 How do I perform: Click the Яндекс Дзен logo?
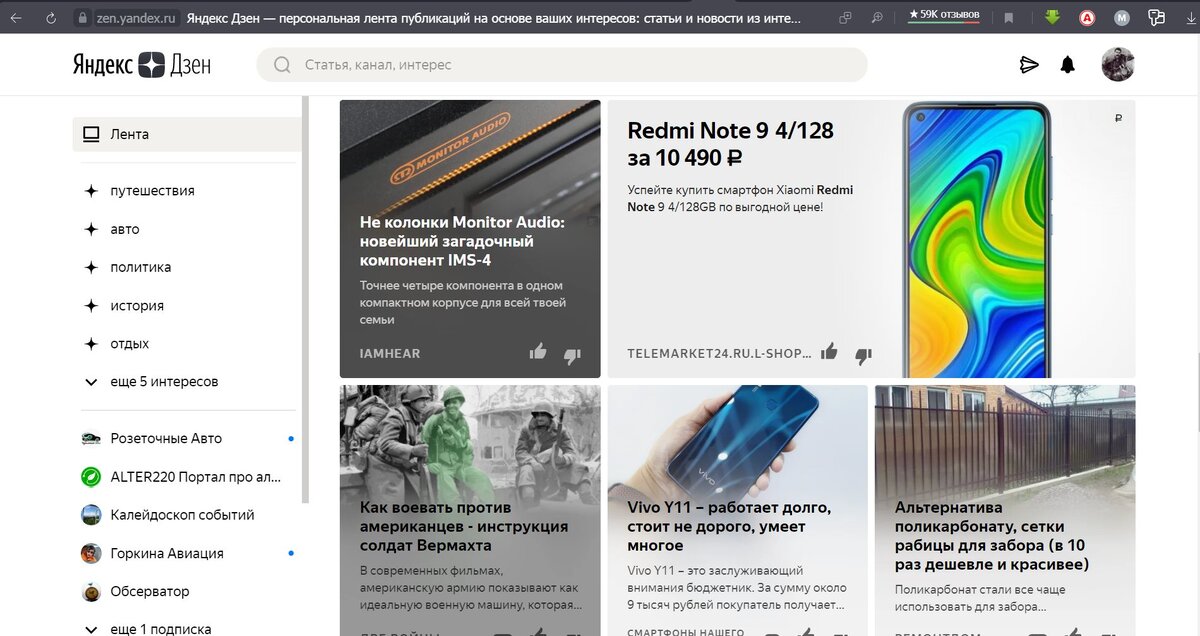(142, 65)
